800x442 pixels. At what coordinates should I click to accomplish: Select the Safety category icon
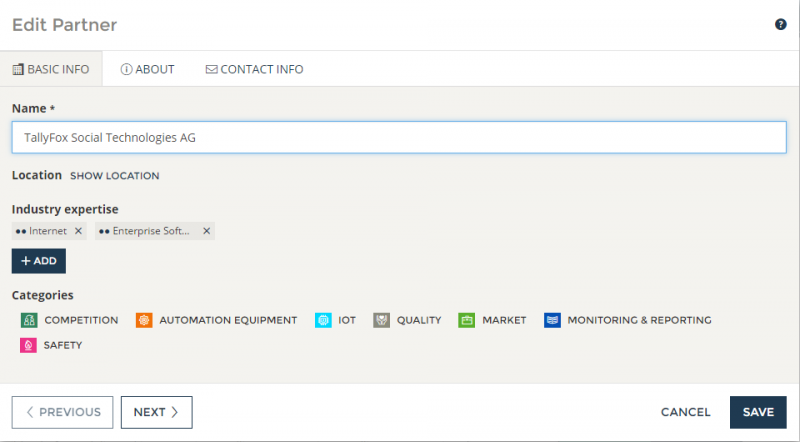click(29, 345)
